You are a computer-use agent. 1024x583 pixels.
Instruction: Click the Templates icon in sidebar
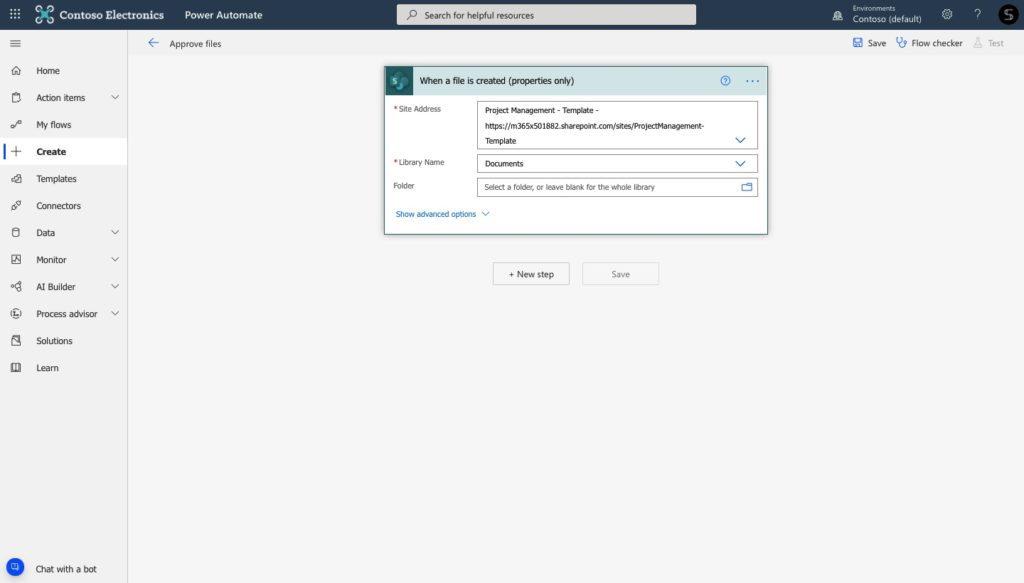tap(16, 178)
